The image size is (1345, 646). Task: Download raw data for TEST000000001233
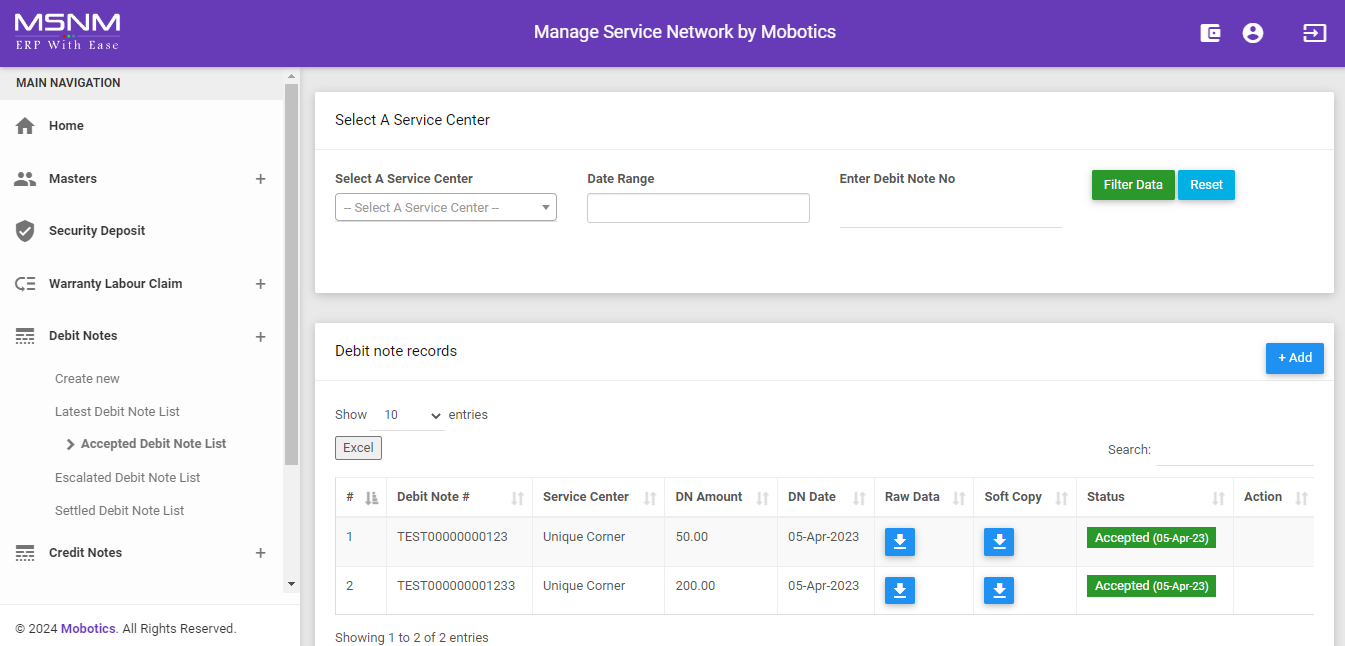pyautogui.click(x=899, y=591)
